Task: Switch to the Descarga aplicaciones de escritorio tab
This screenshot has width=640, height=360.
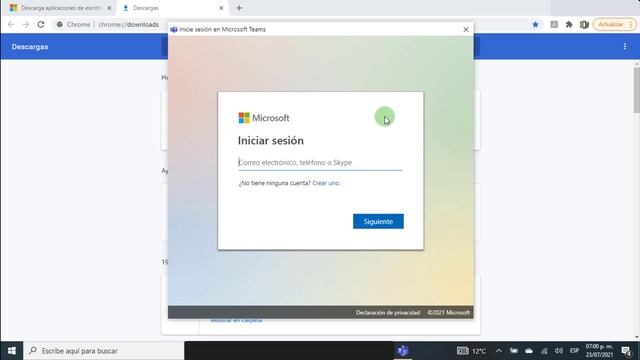Action: [x=60, y=8]
